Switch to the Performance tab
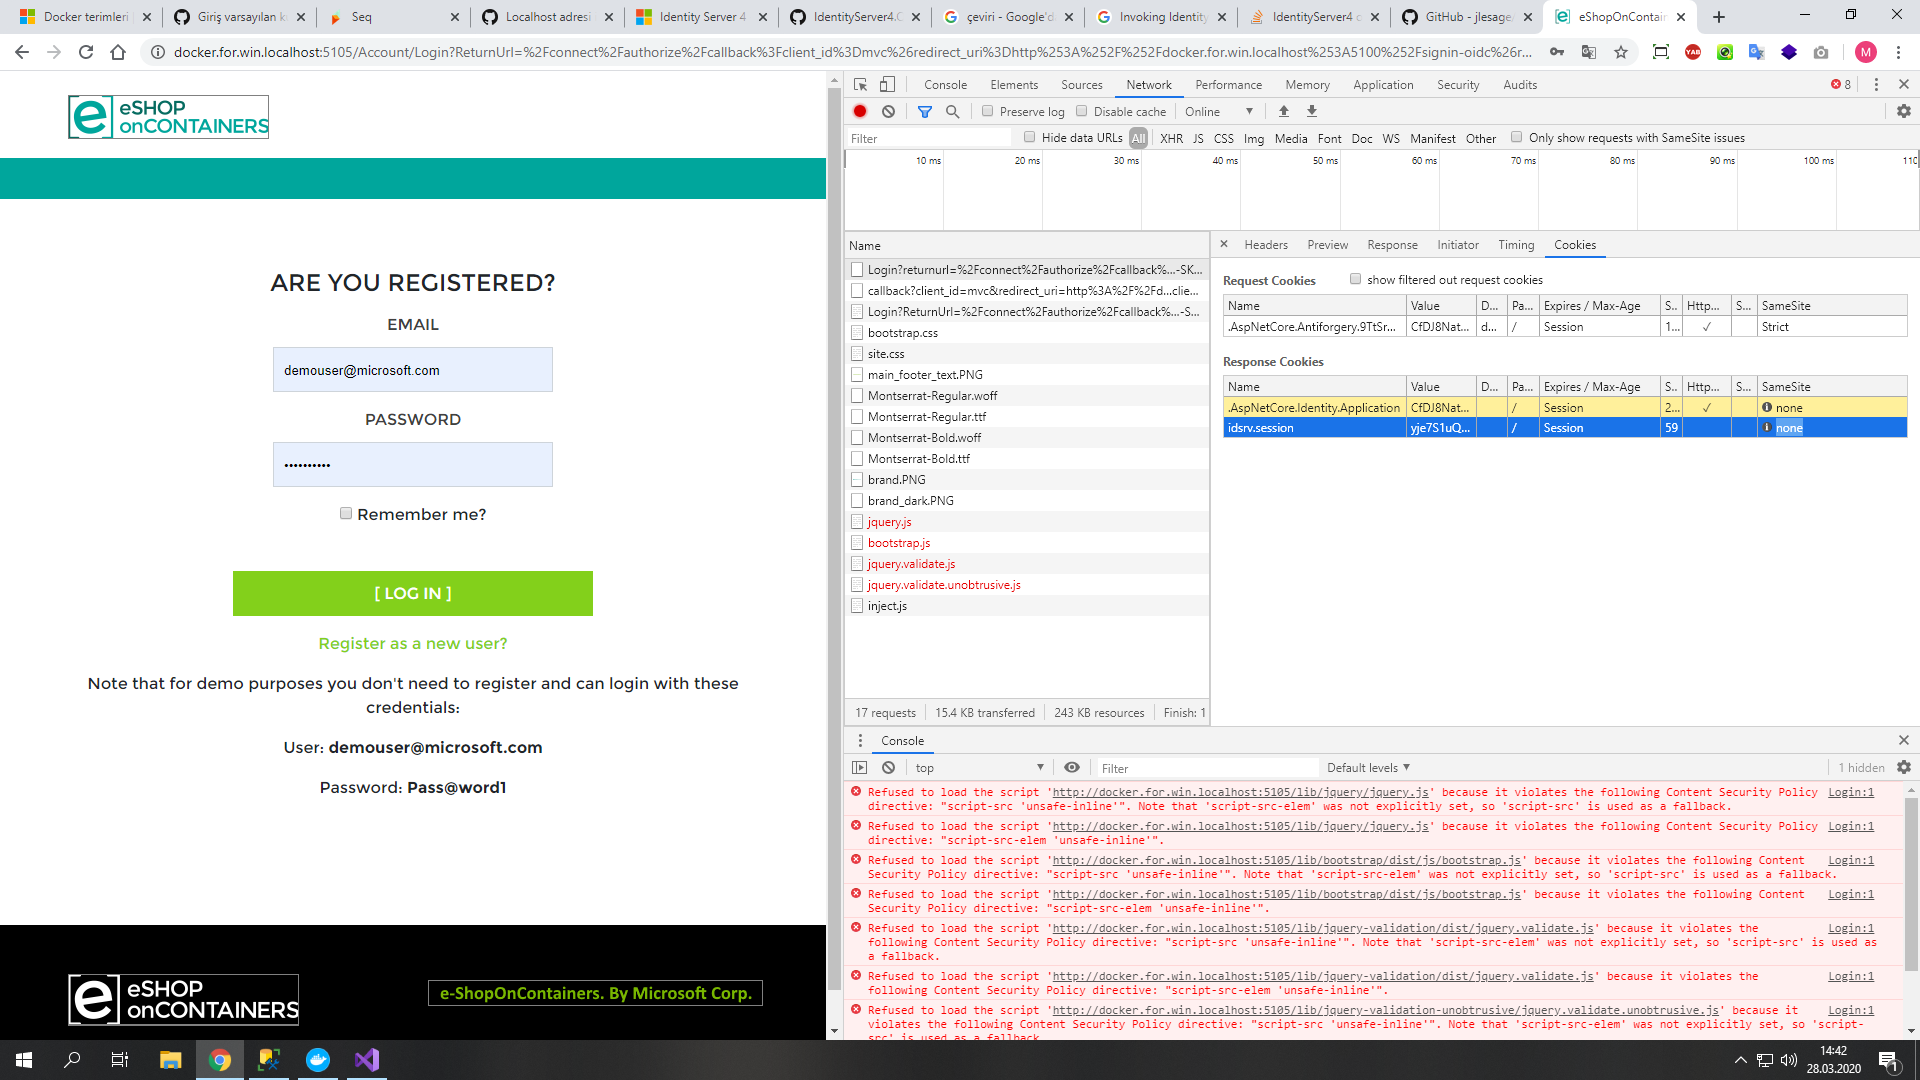 pyautogui.click(x=1228, y=85)
